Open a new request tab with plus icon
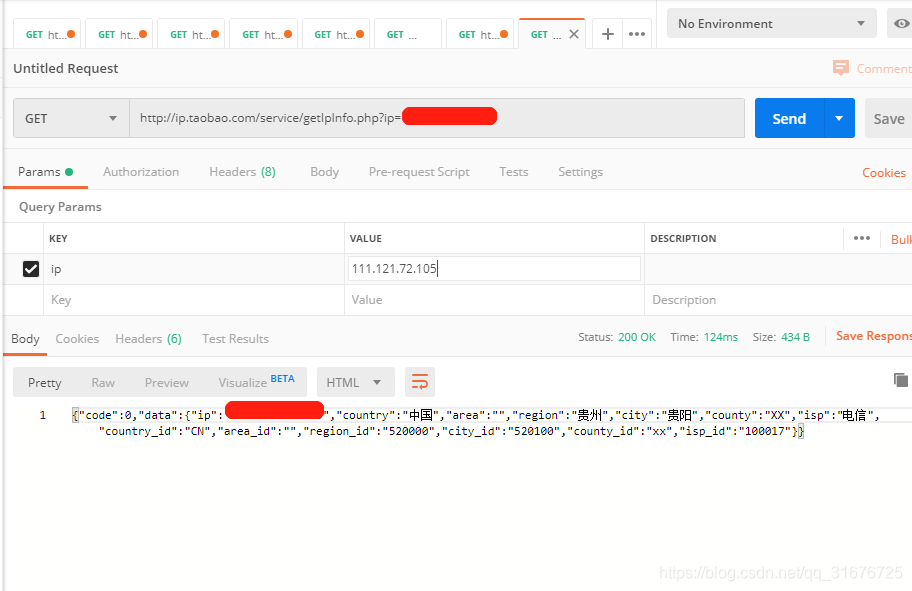Screen dimensions: 912x591 [x=607, y=34]
